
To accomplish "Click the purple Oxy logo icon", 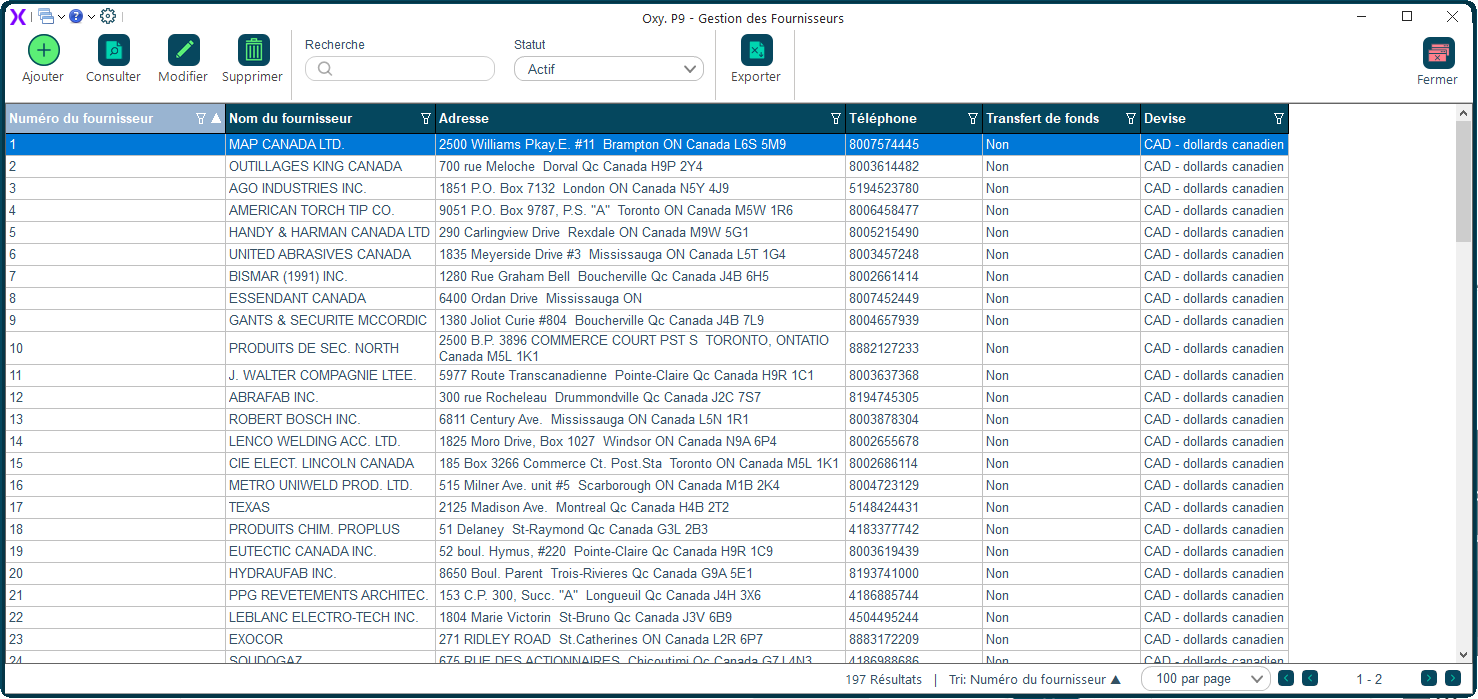I will click(x=18, y=16).
